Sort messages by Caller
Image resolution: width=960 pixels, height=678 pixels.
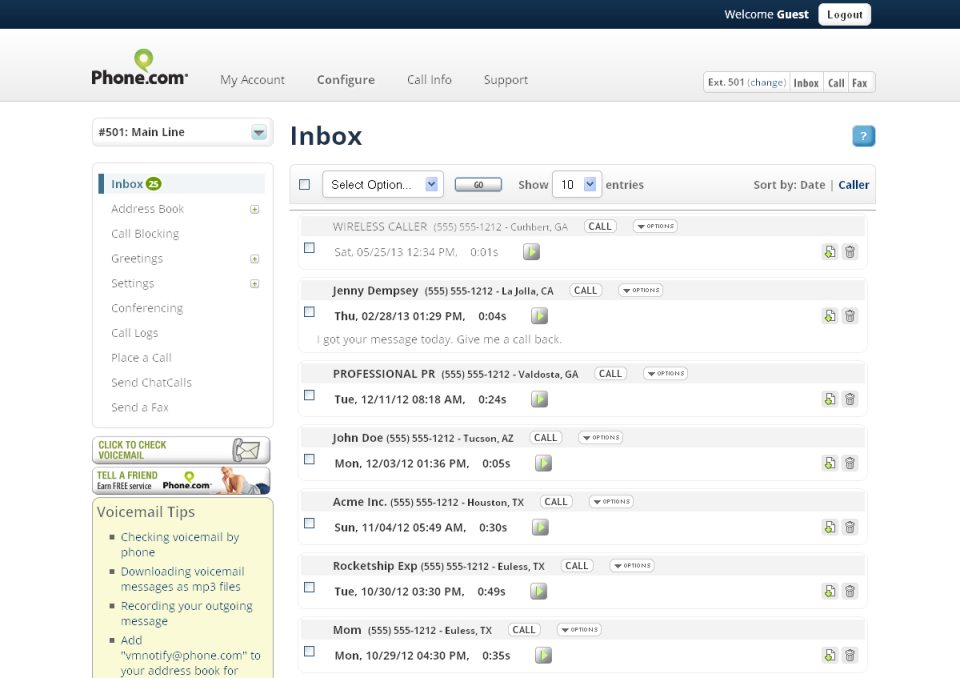[x=851, y=184]
